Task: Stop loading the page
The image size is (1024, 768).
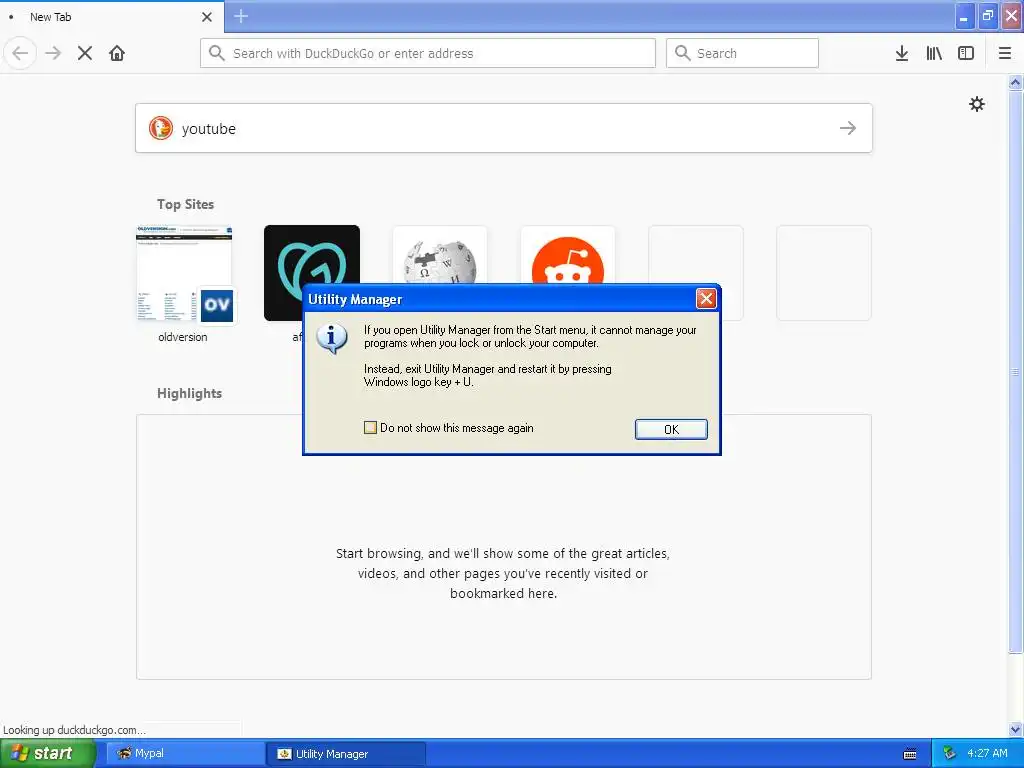Action: pos(85,53)
